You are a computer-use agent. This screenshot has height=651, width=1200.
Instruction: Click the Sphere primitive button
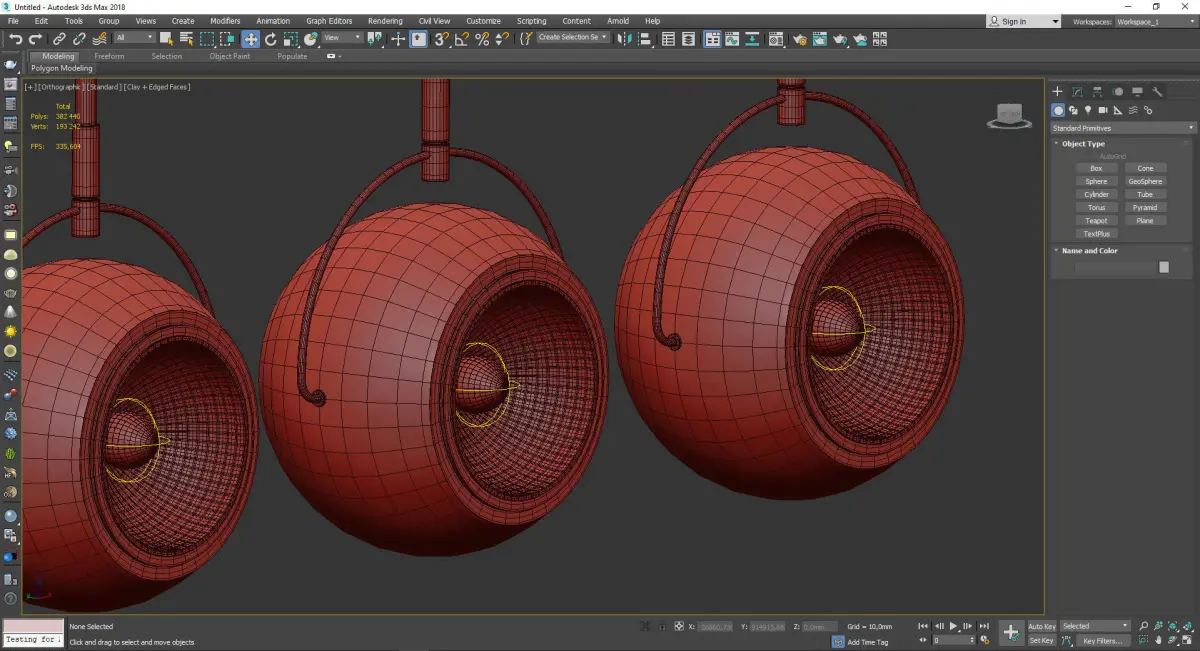click(x=1096, y=181)
